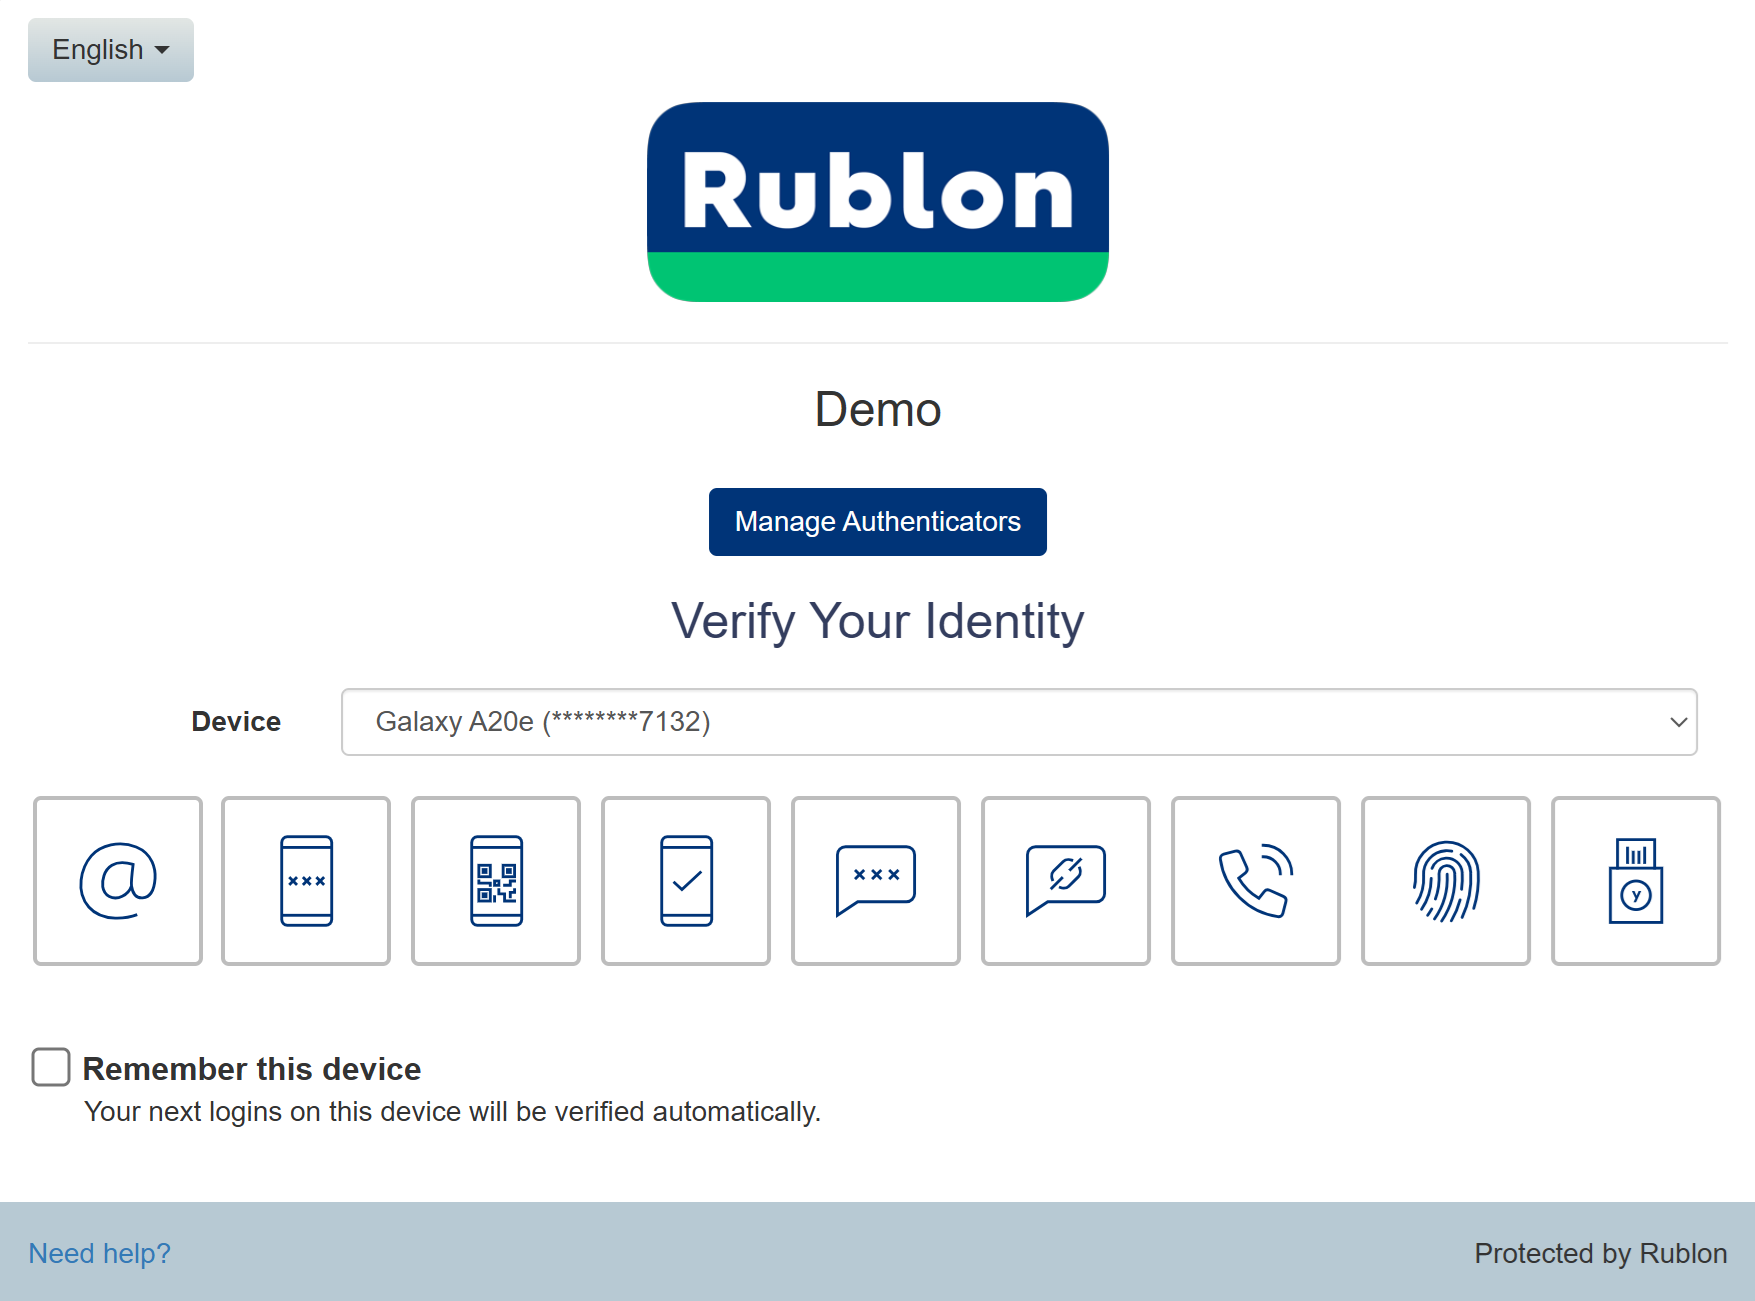Viewport: 1755px width, 1301px height.
Task: Open the 'Need help?' link
Action: point(99,1253)
